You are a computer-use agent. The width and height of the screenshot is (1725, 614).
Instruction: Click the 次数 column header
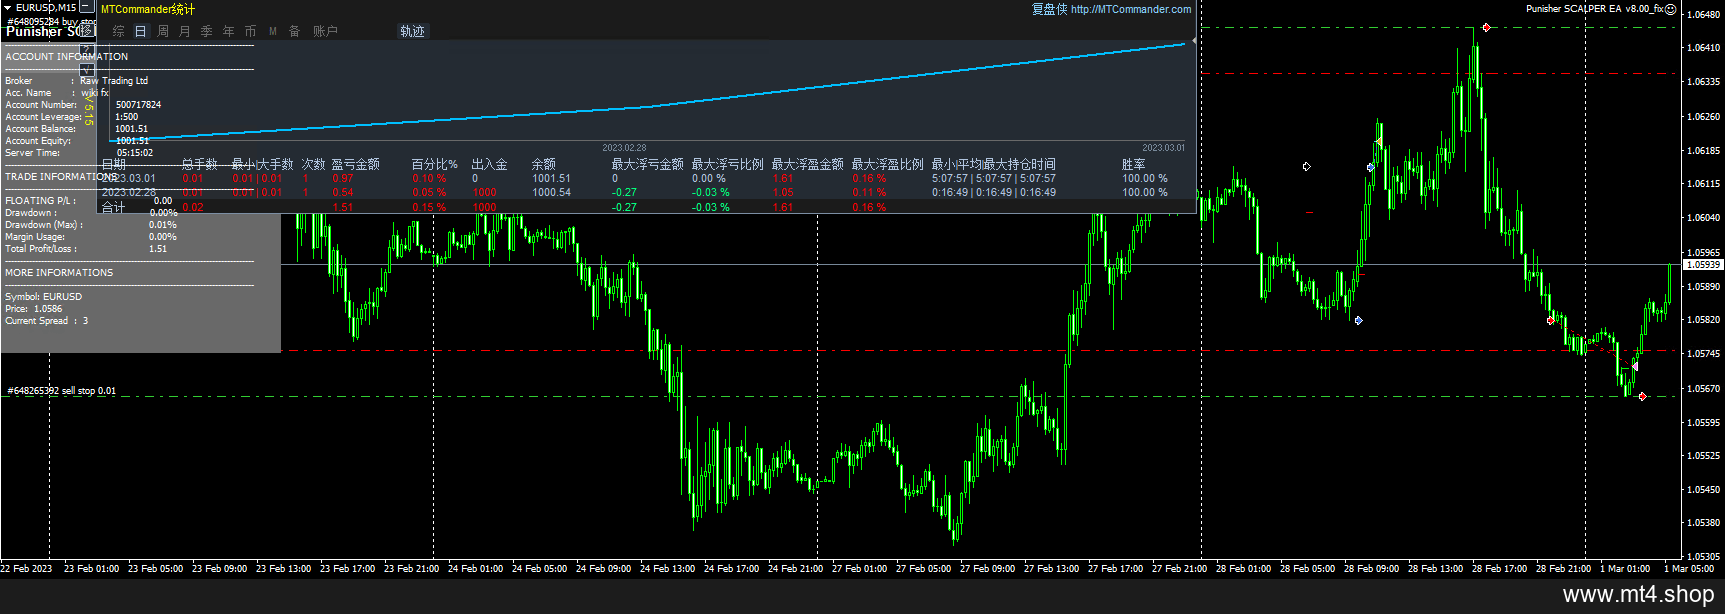[x=314, y=164]
